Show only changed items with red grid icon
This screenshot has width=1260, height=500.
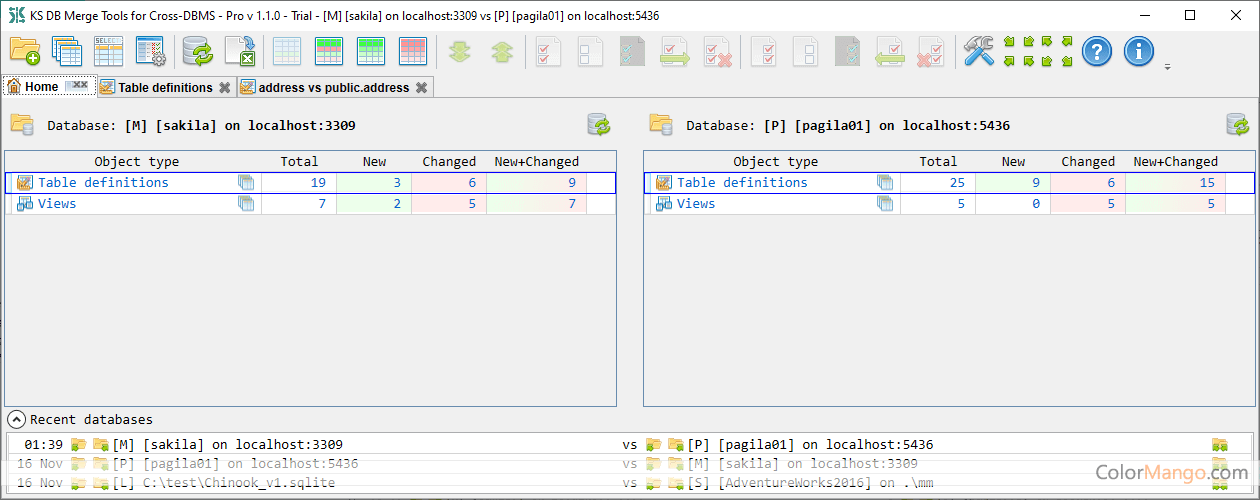tap(413, 51)
